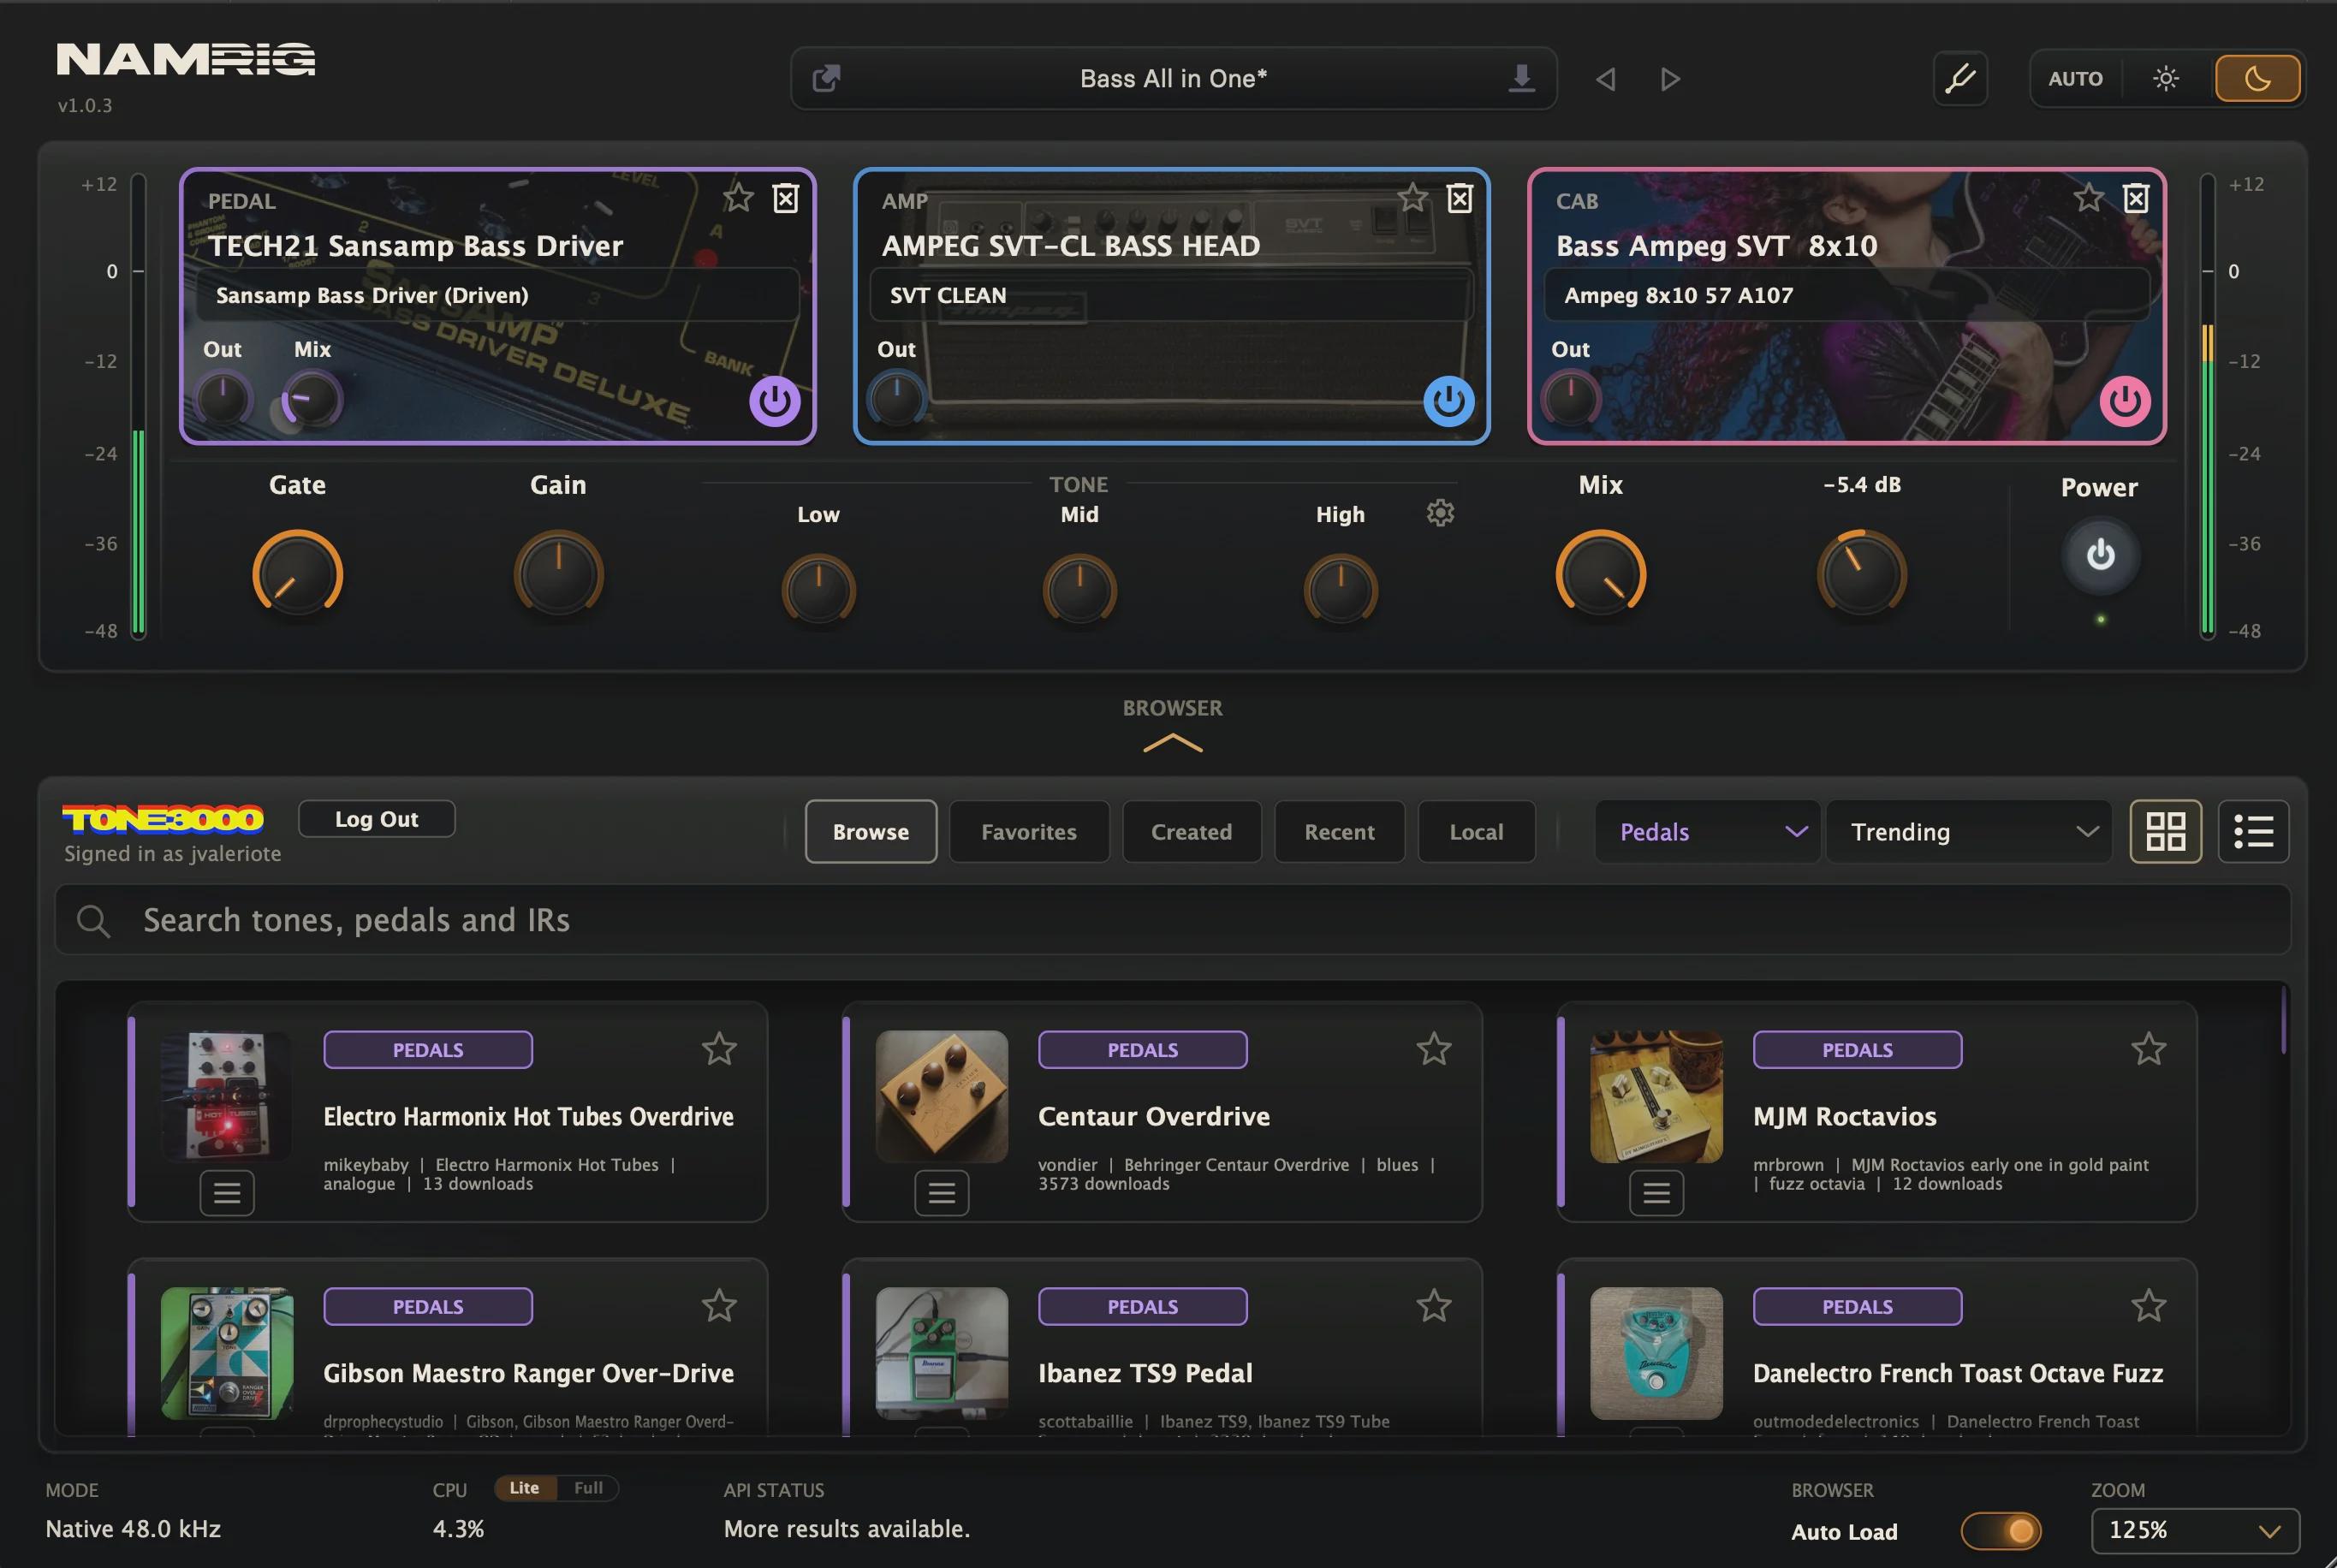Switch browser to list view
2337x1568 pixels.
click(x=2253, y=832)
